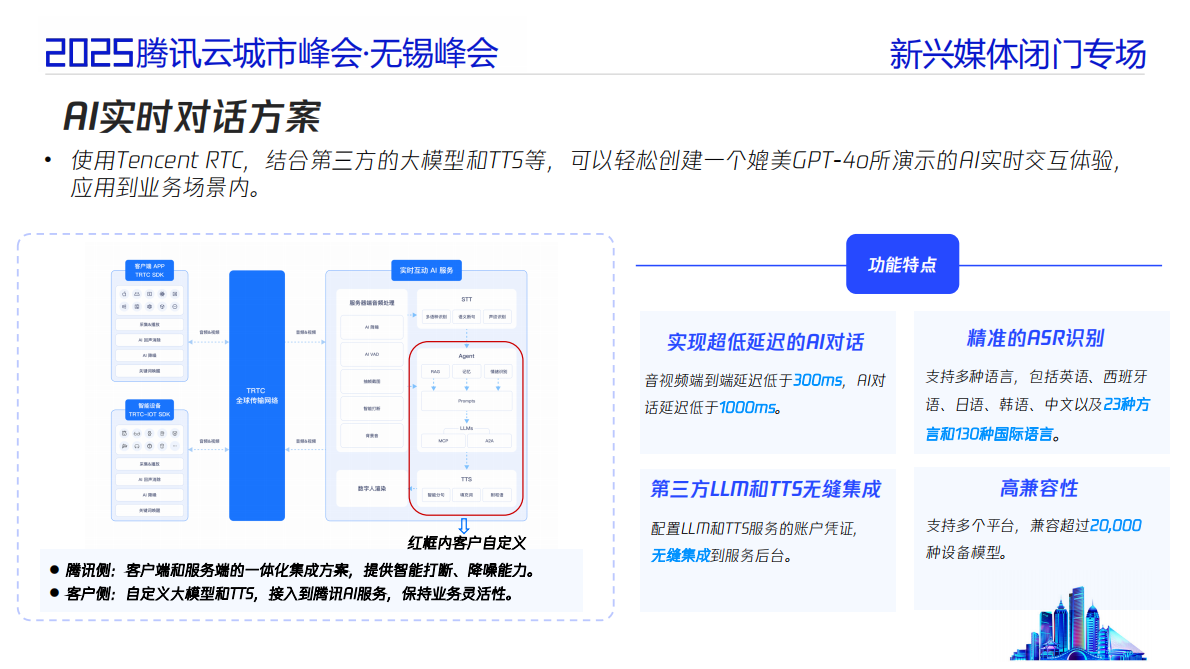This screenshot has width=1190, height=669.
Task: Click the Prompts box below Agent
Action: 467,401
